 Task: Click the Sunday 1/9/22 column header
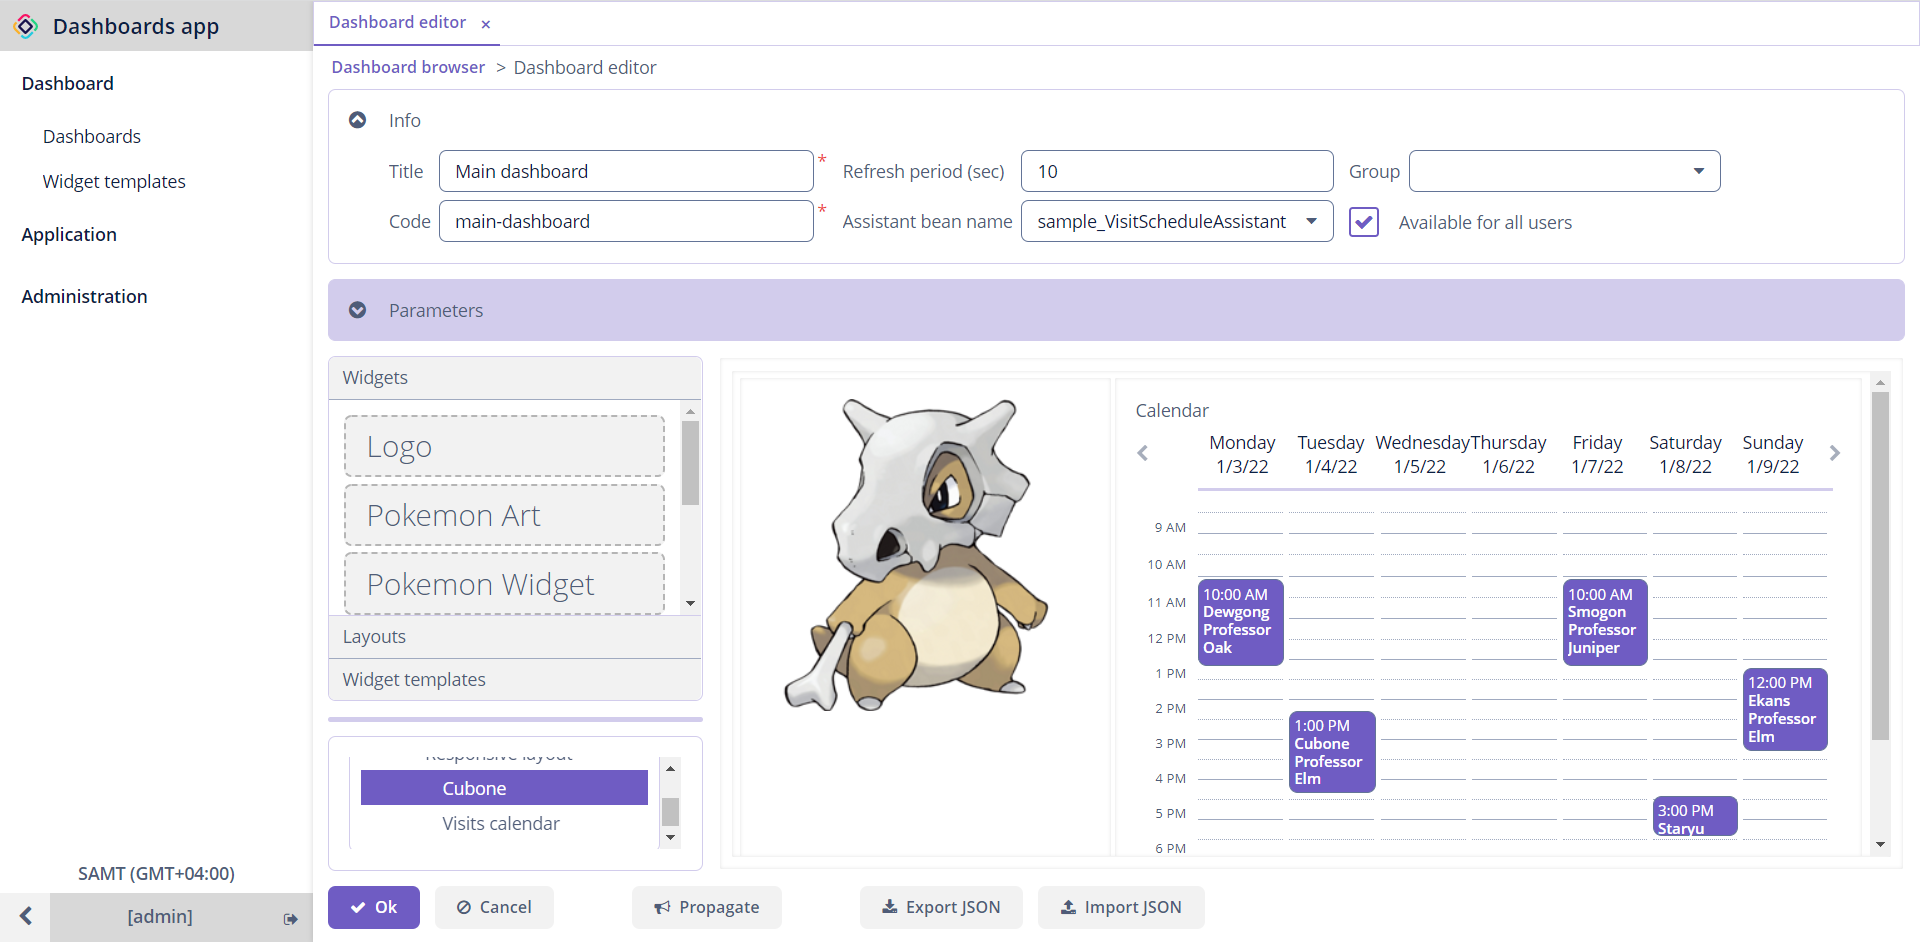point(1773,454)
